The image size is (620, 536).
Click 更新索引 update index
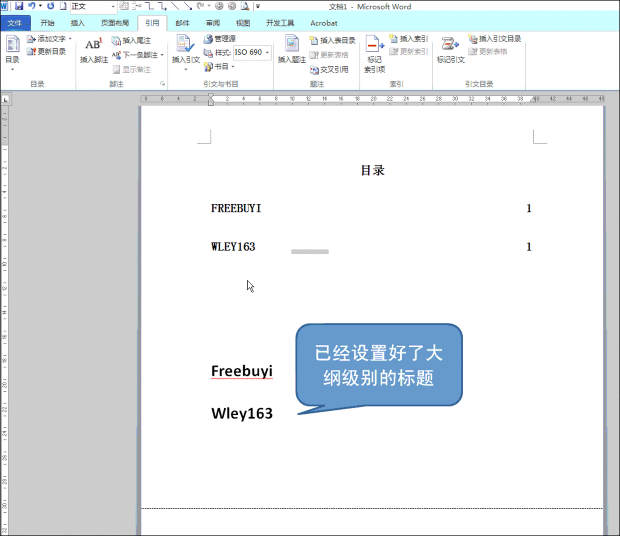[x=409, y=51]
